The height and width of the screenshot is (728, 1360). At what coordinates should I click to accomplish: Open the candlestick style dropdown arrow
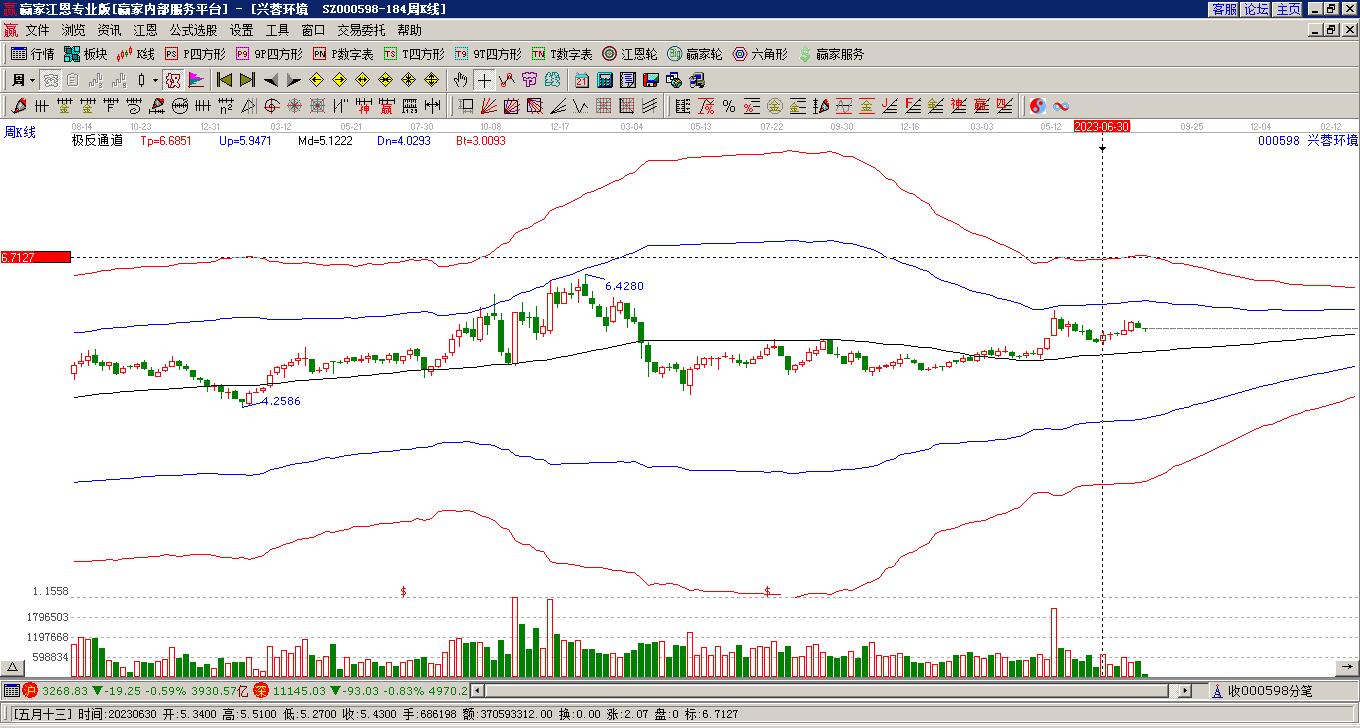click(155, 80)
